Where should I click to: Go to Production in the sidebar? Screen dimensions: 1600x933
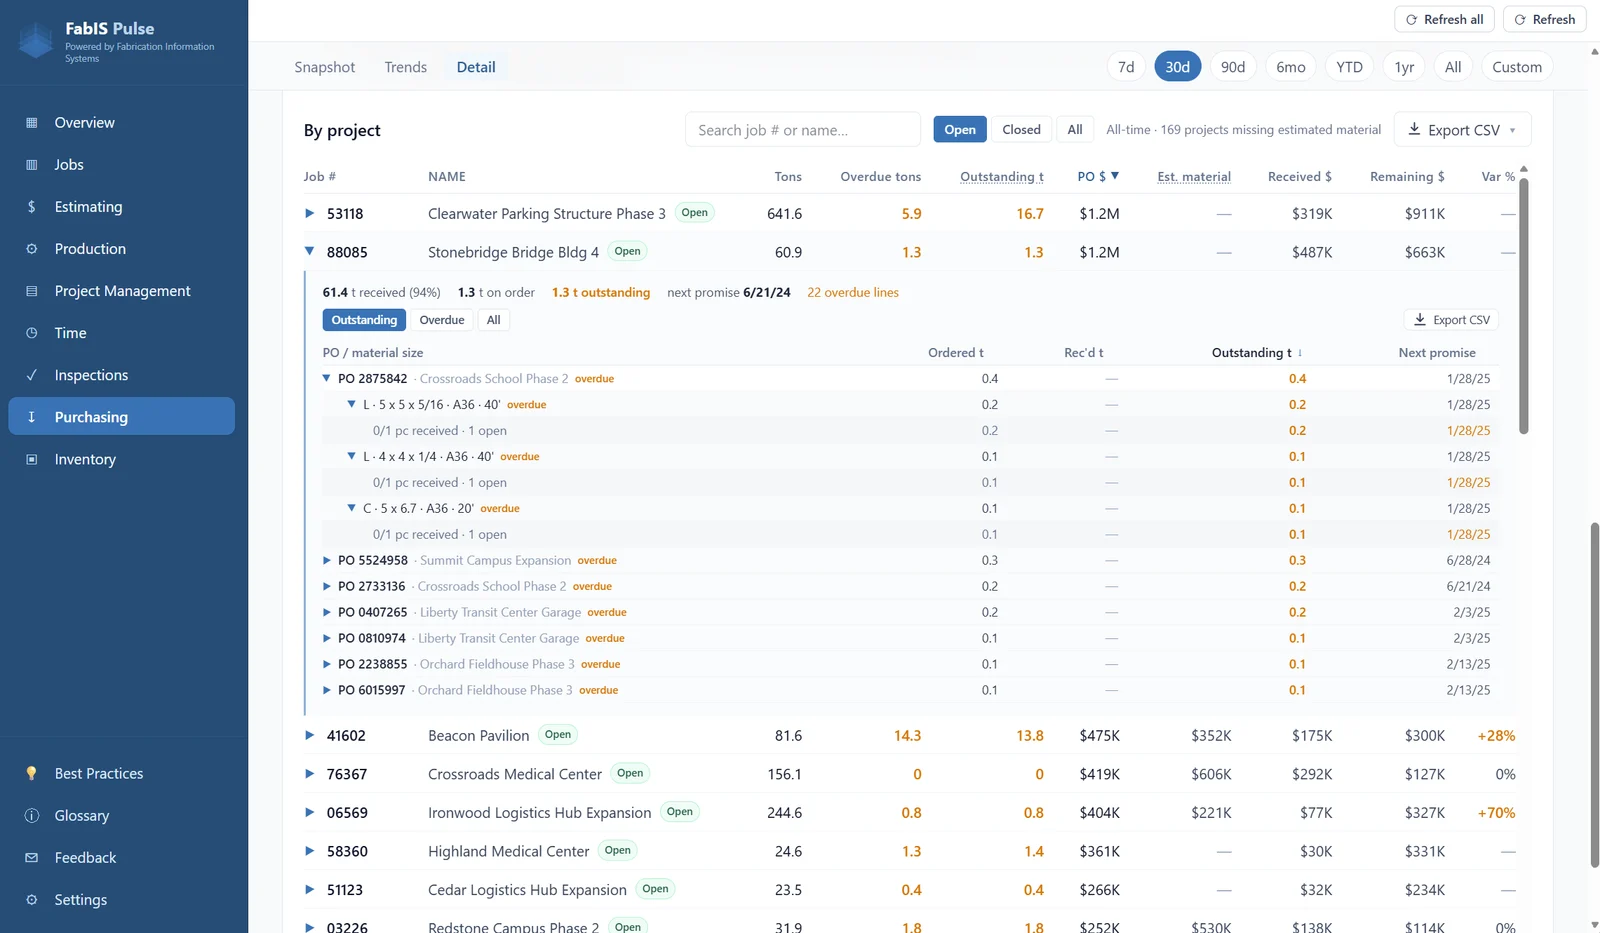click(122, 249)
